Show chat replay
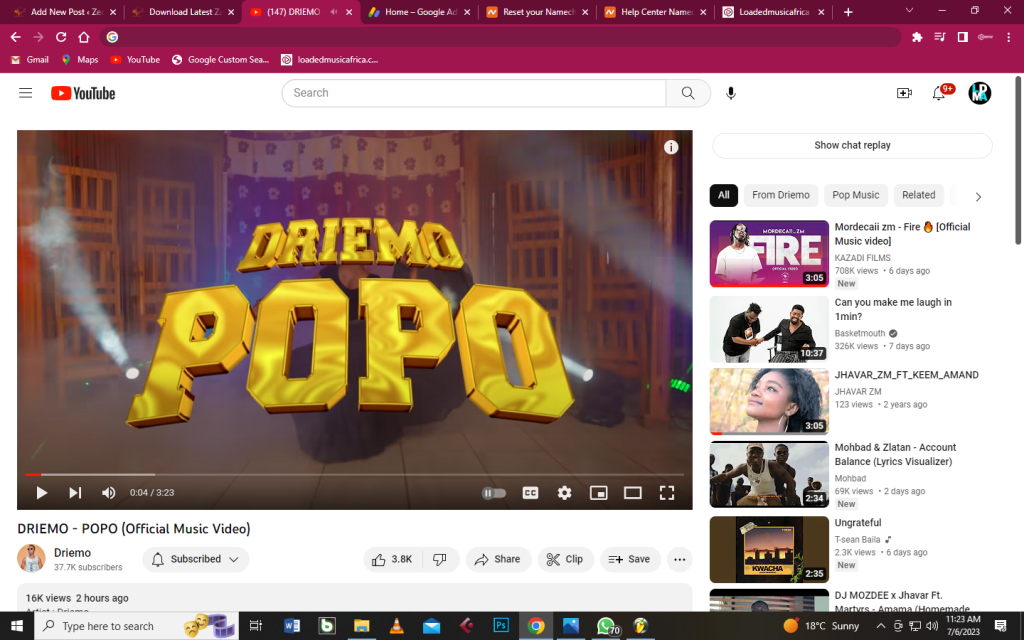The height and width of the screenshot is (640, 1024). [x=852, y=145]
